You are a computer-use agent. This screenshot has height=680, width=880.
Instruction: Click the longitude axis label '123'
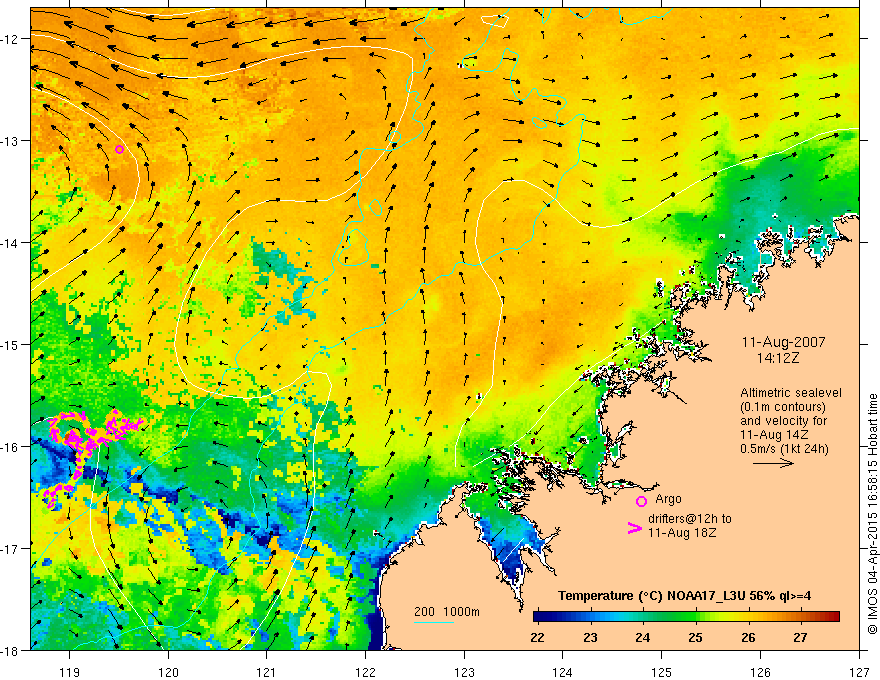(464, 672)
